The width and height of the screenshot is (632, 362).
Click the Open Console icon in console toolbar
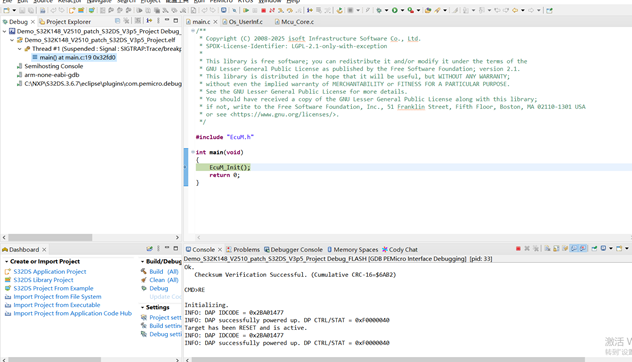tap(619, 249)
